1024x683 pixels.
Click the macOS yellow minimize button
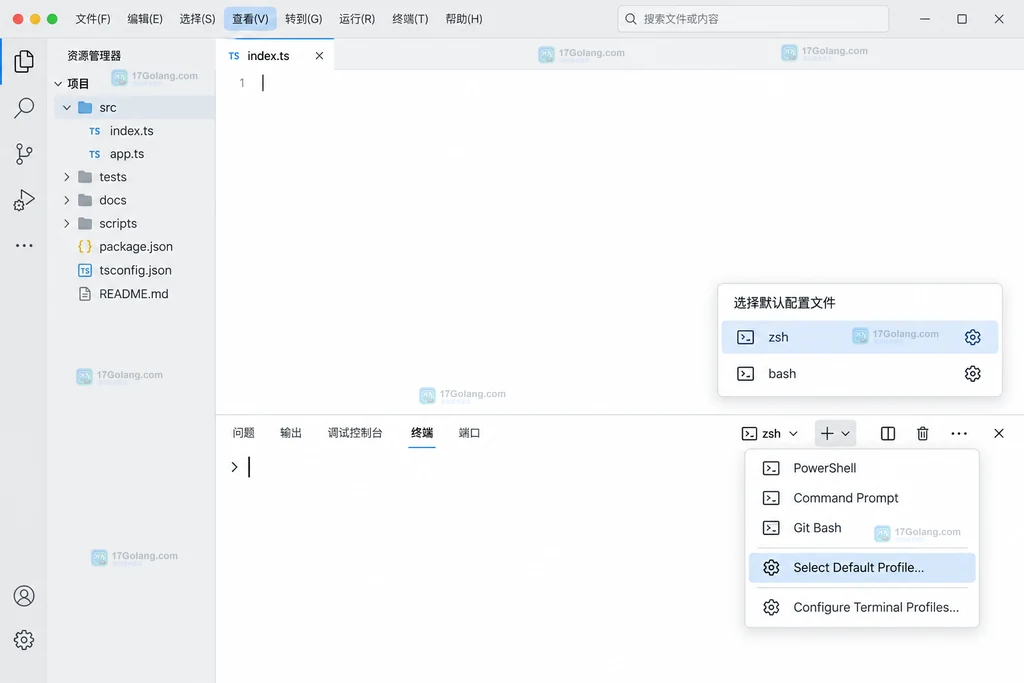click(35, 19)
